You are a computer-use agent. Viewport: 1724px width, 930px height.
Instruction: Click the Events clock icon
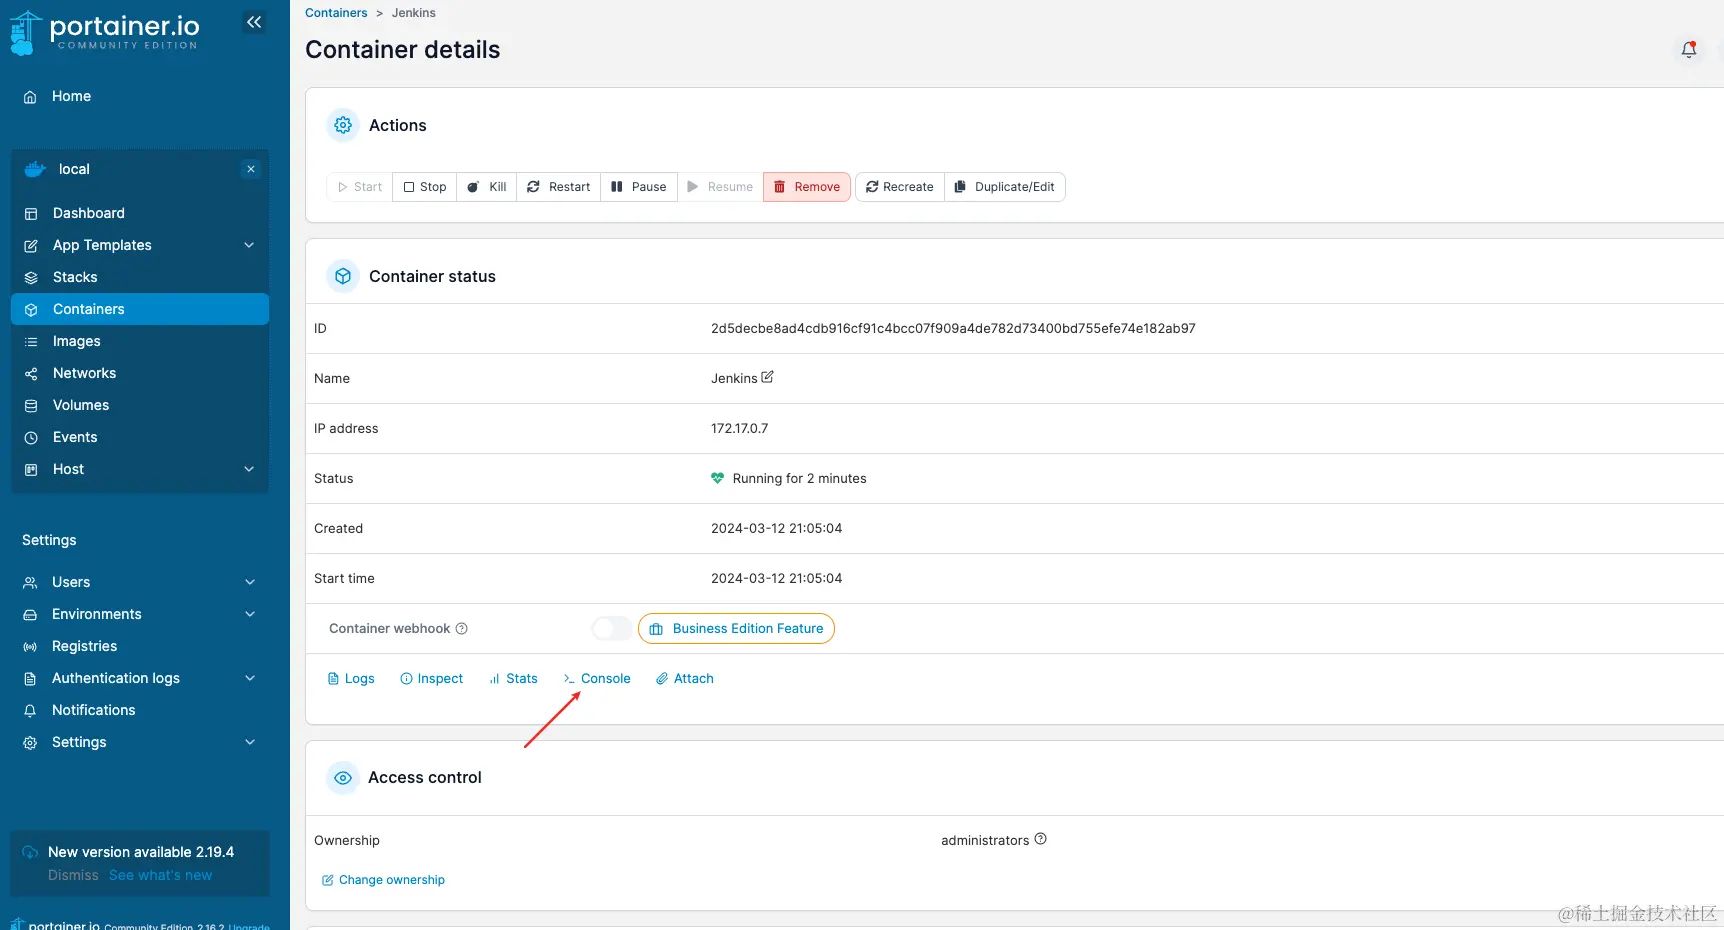pyautogui.click(x=31, y=438)
